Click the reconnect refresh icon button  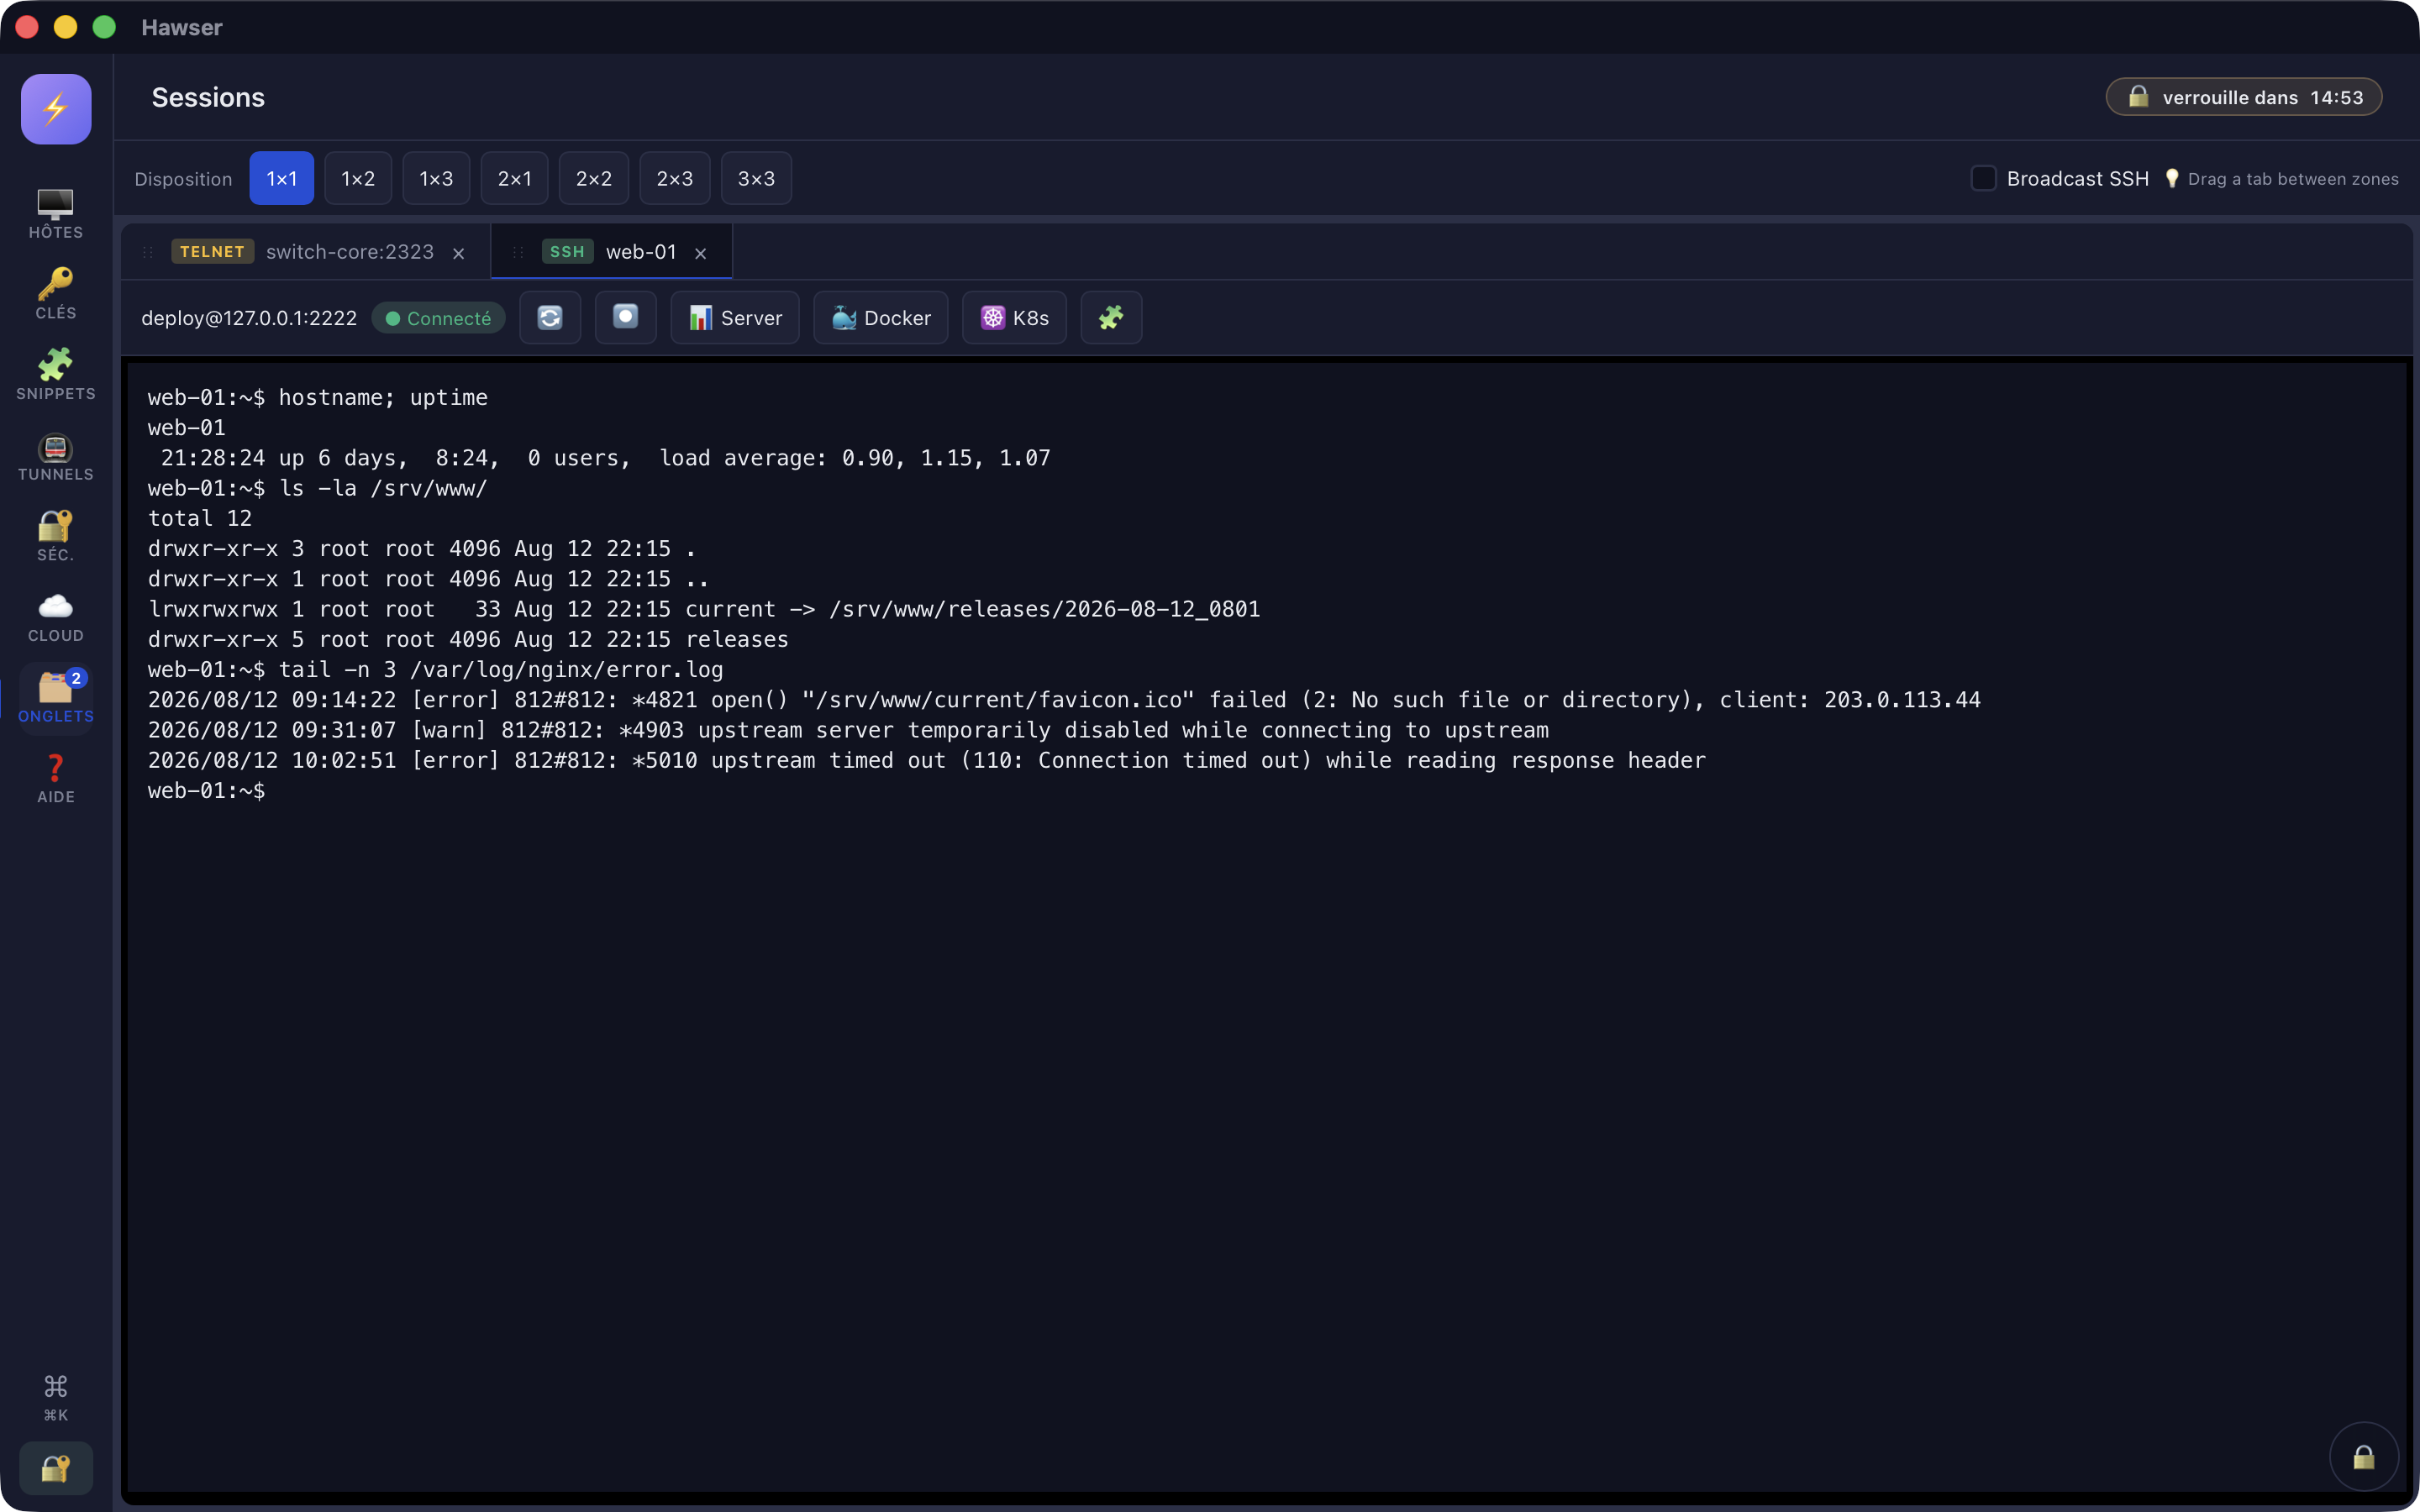pyautogui.click(x=550, y=318)
